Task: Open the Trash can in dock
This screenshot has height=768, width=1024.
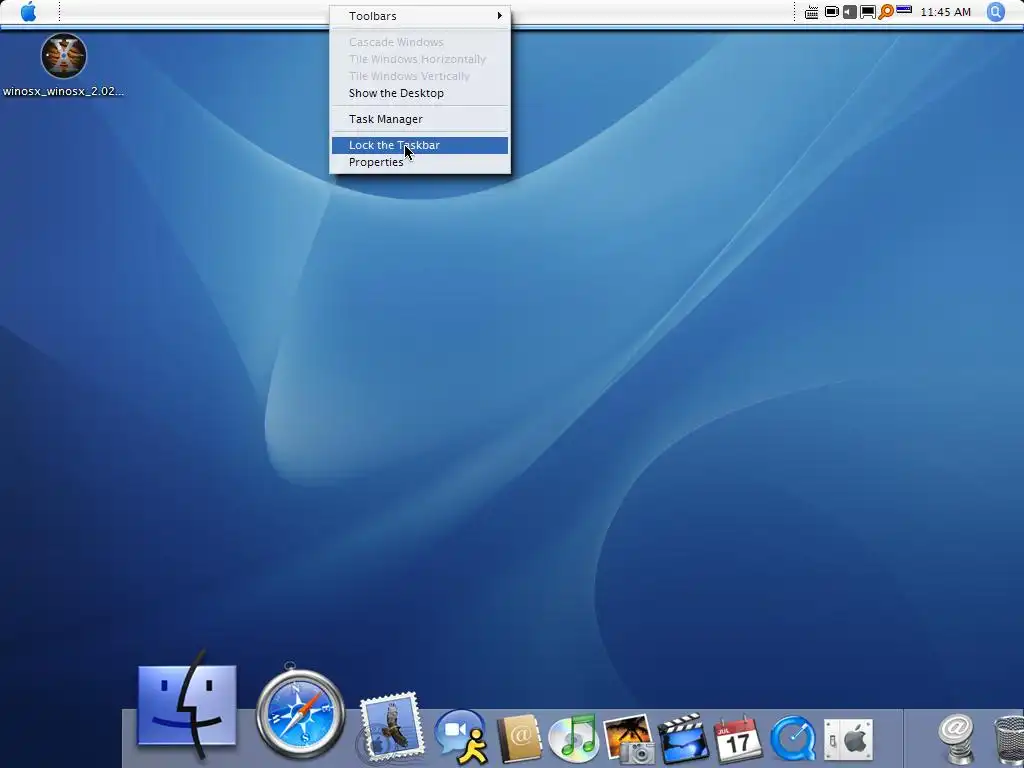Action: click(1008, 741)
